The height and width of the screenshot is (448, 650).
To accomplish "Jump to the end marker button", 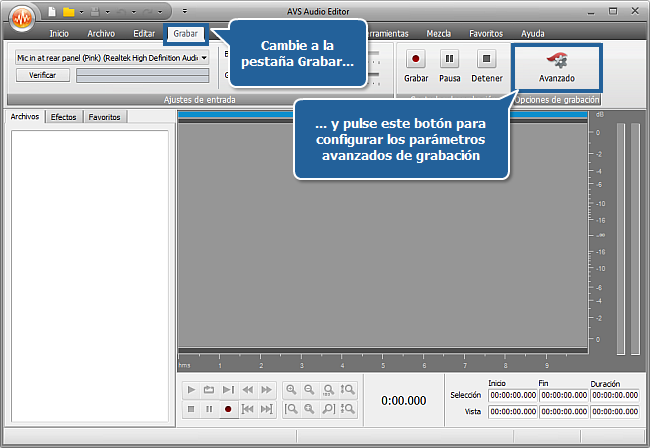I will 266,409.
